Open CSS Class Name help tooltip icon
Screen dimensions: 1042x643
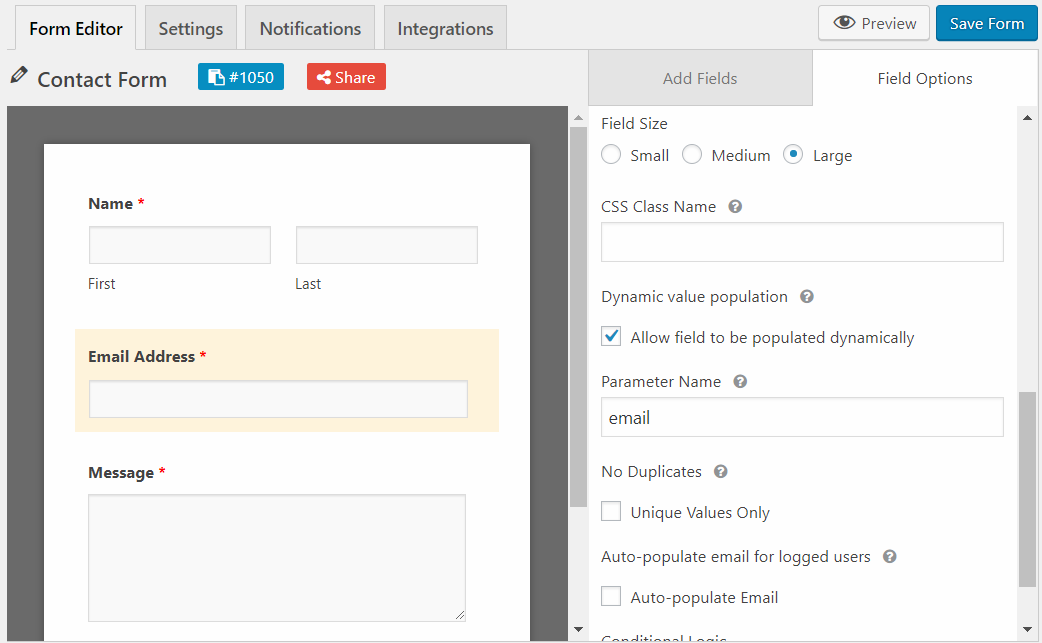pyautogui.click(x=735, y=207)
